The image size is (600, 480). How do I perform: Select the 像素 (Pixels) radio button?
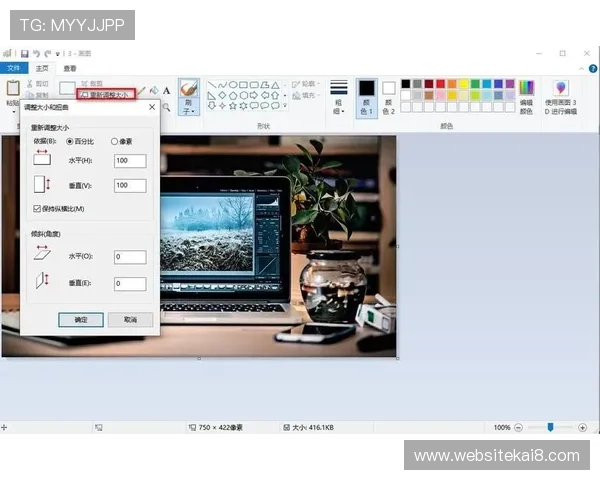(x=115, y=142)
